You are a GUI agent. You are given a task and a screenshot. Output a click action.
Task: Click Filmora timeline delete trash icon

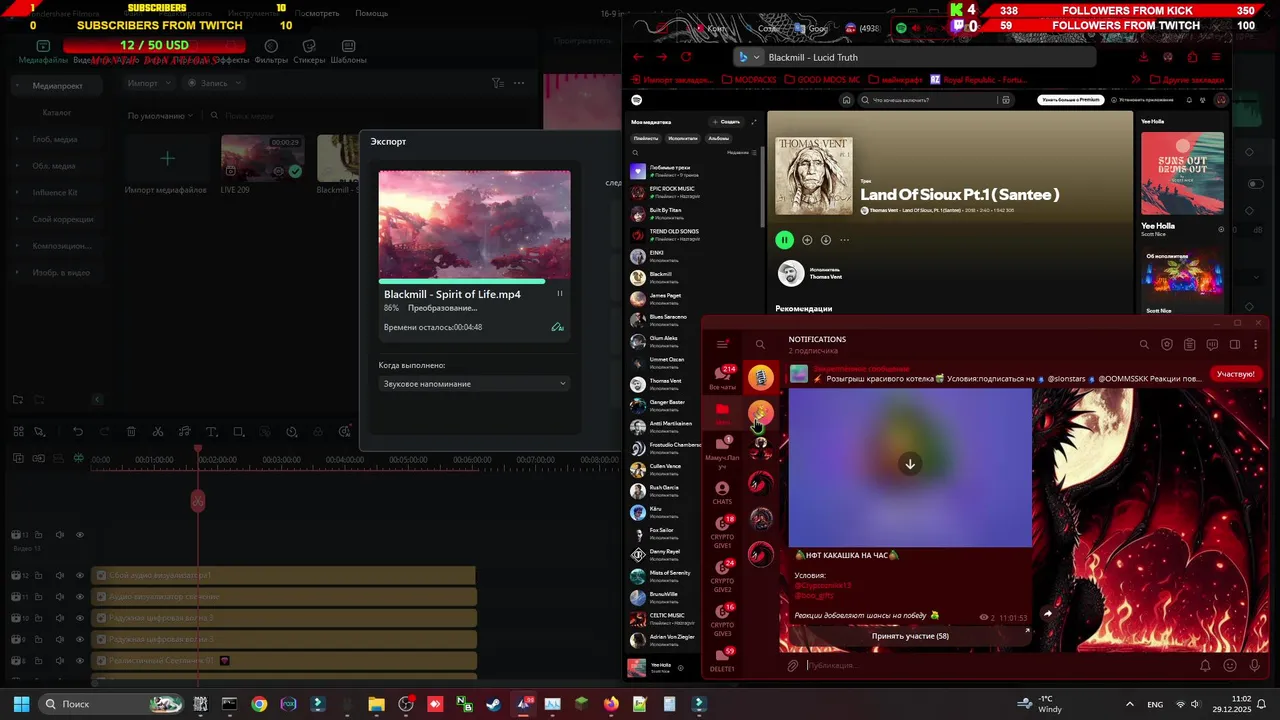131,432
